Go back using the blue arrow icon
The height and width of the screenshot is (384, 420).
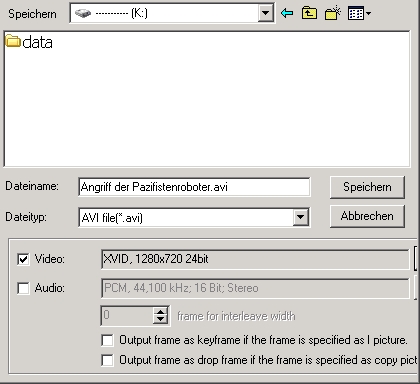(x=287, y=13)
